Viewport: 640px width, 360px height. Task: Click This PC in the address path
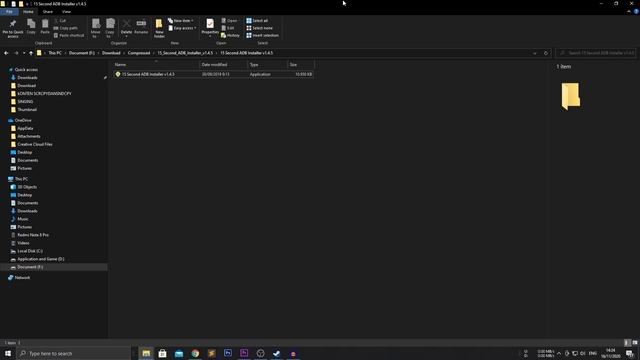[55, 53]
